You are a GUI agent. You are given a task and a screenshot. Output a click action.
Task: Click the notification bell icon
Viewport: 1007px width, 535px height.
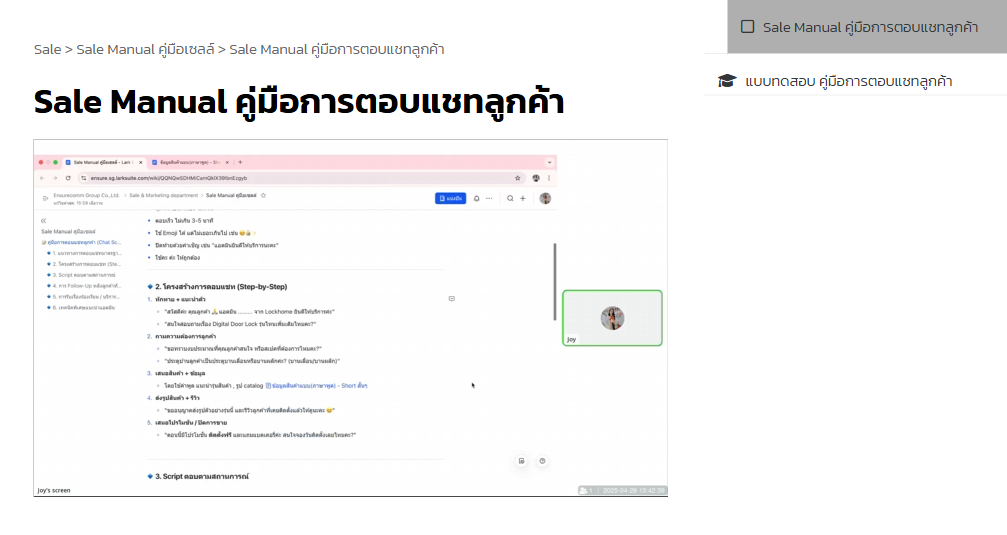(477, 198)
